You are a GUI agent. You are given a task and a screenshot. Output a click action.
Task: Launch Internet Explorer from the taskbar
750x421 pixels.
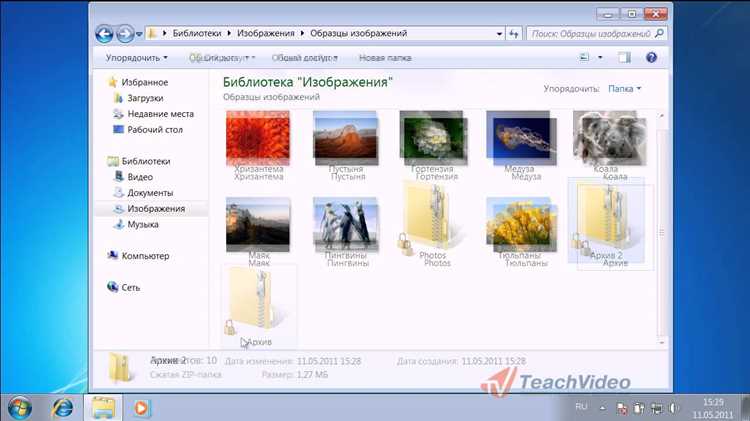coord(63,408)
